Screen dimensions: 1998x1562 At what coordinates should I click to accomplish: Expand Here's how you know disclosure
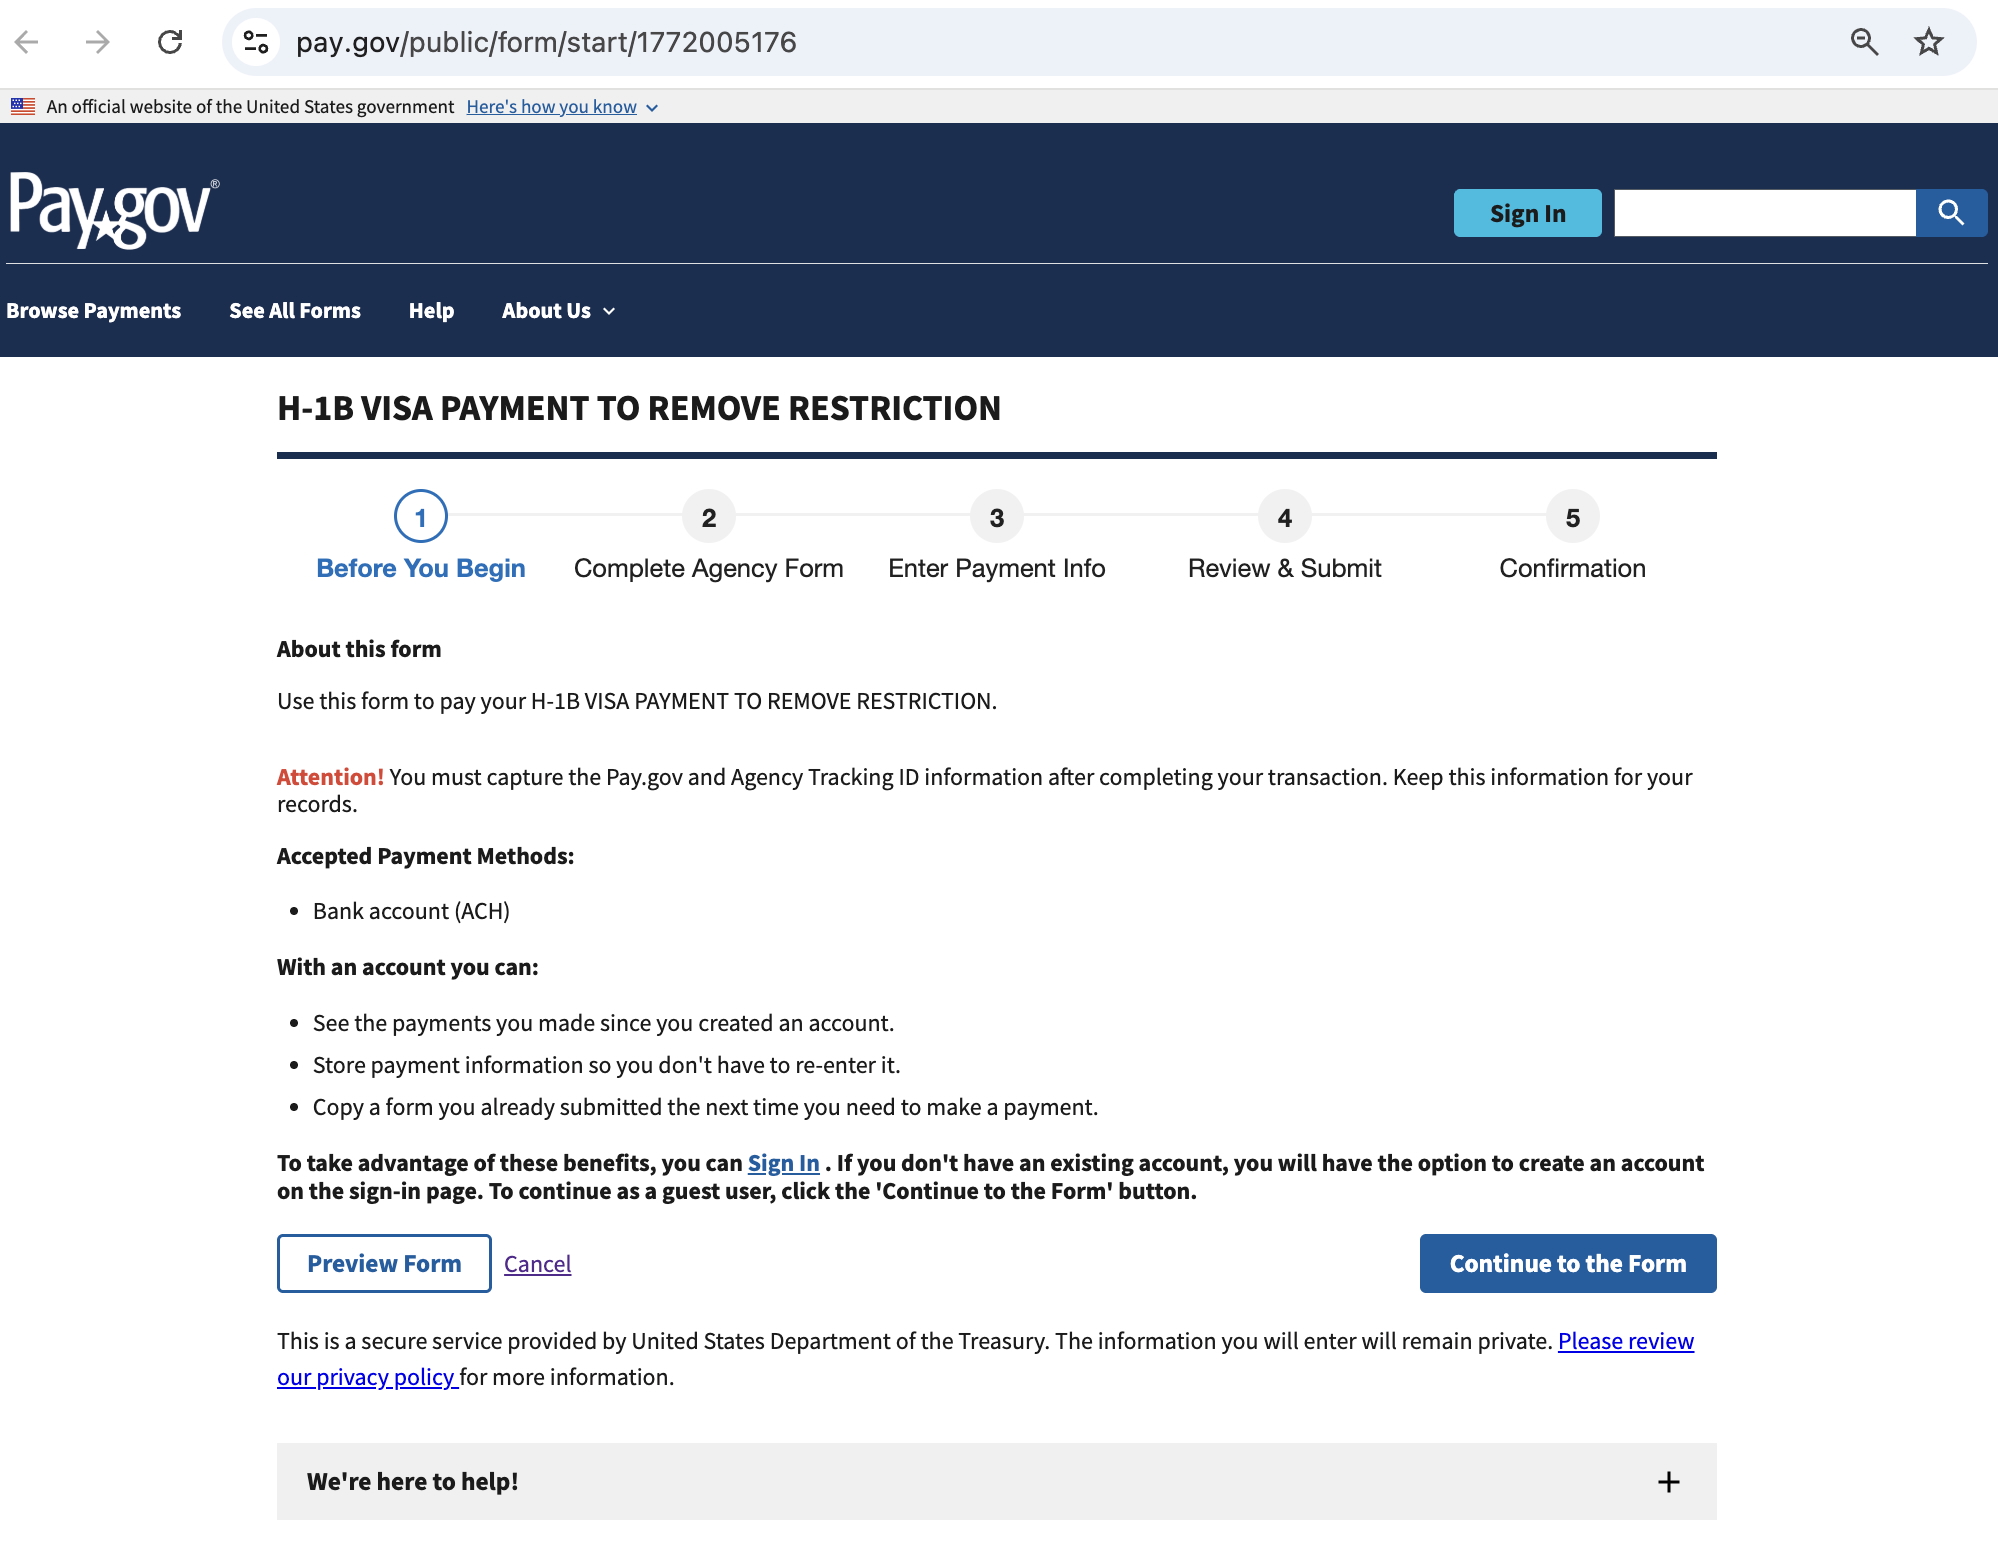pyautogui.click(x=561, y=107)
